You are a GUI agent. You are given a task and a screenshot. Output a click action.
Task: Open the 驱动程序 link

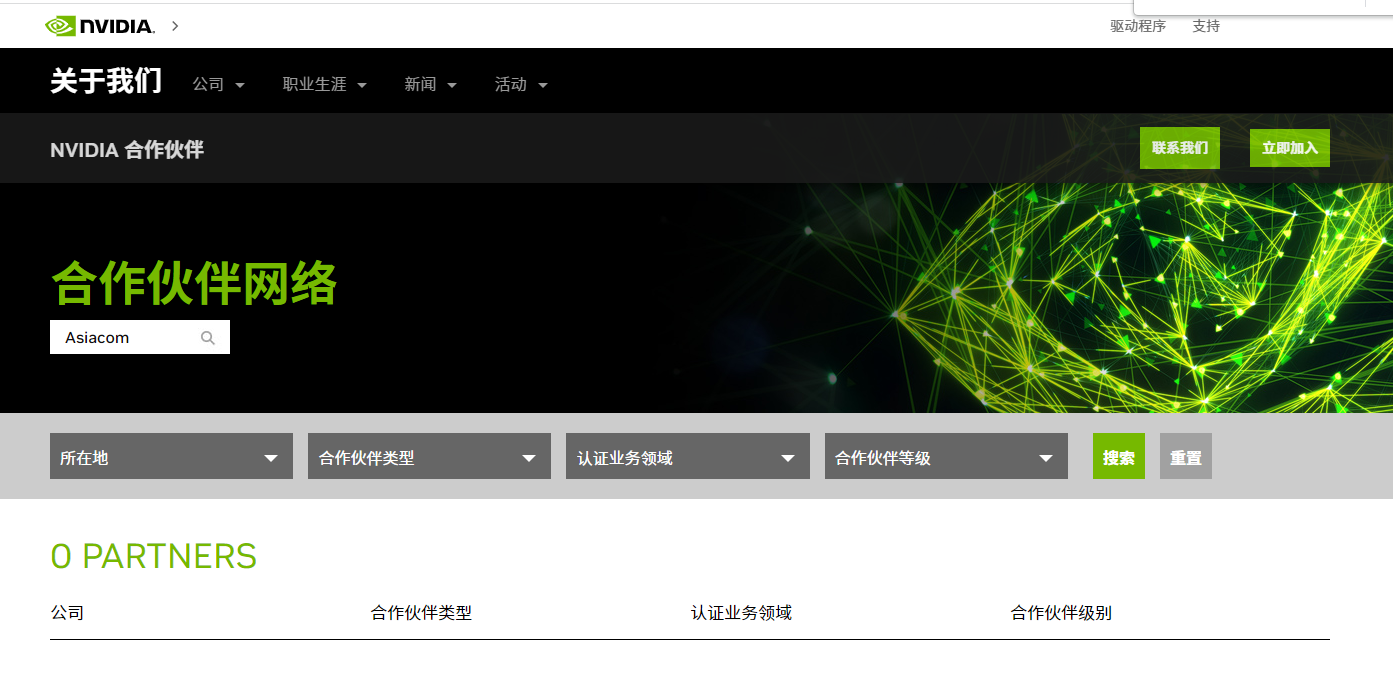(1138, 26)
